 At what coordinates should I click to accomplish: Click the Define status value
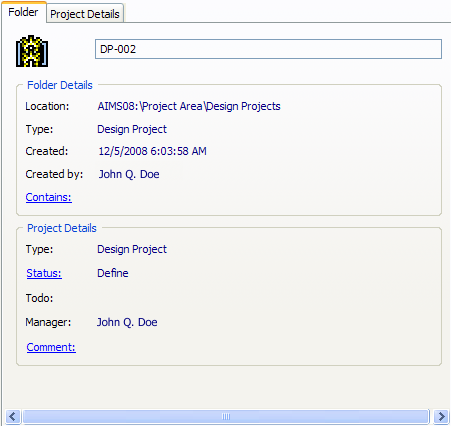[113, 273]
